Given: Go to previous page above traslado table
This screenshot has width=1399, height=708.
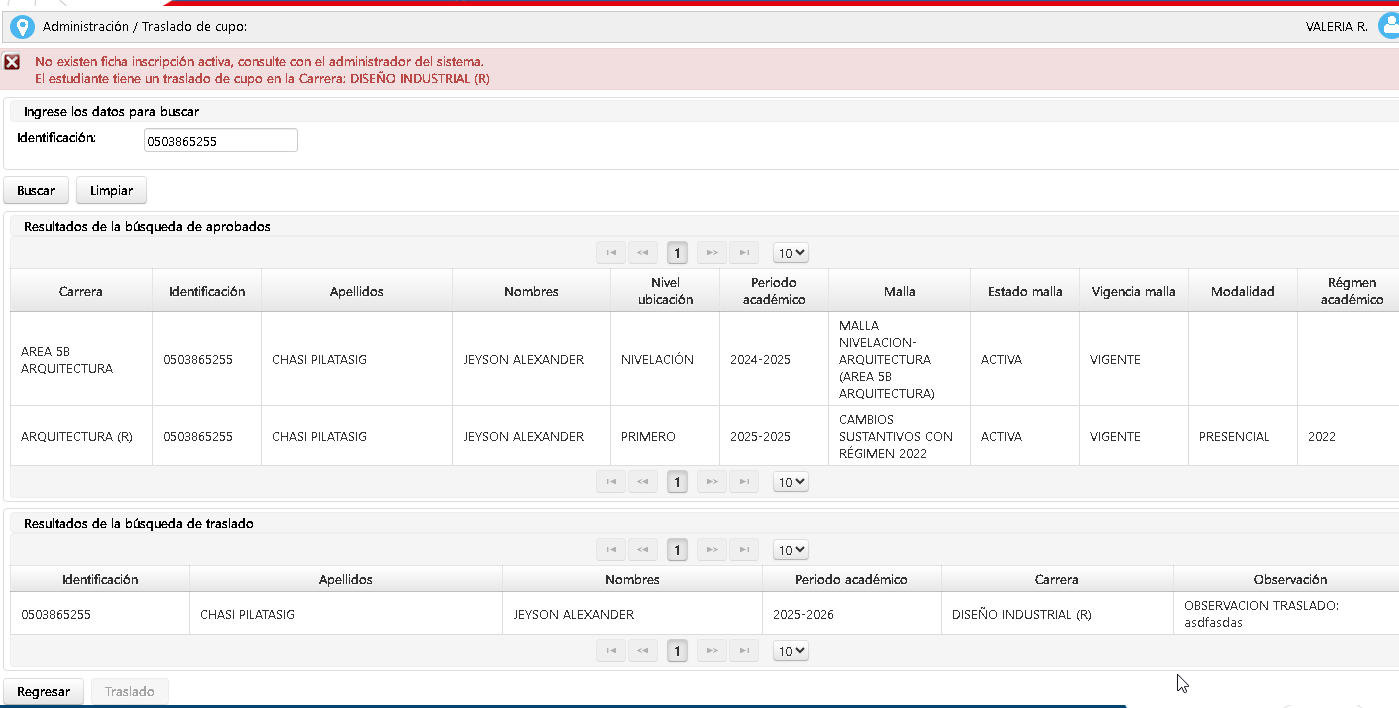Looking at the screenshot, I should pos(643,550).
